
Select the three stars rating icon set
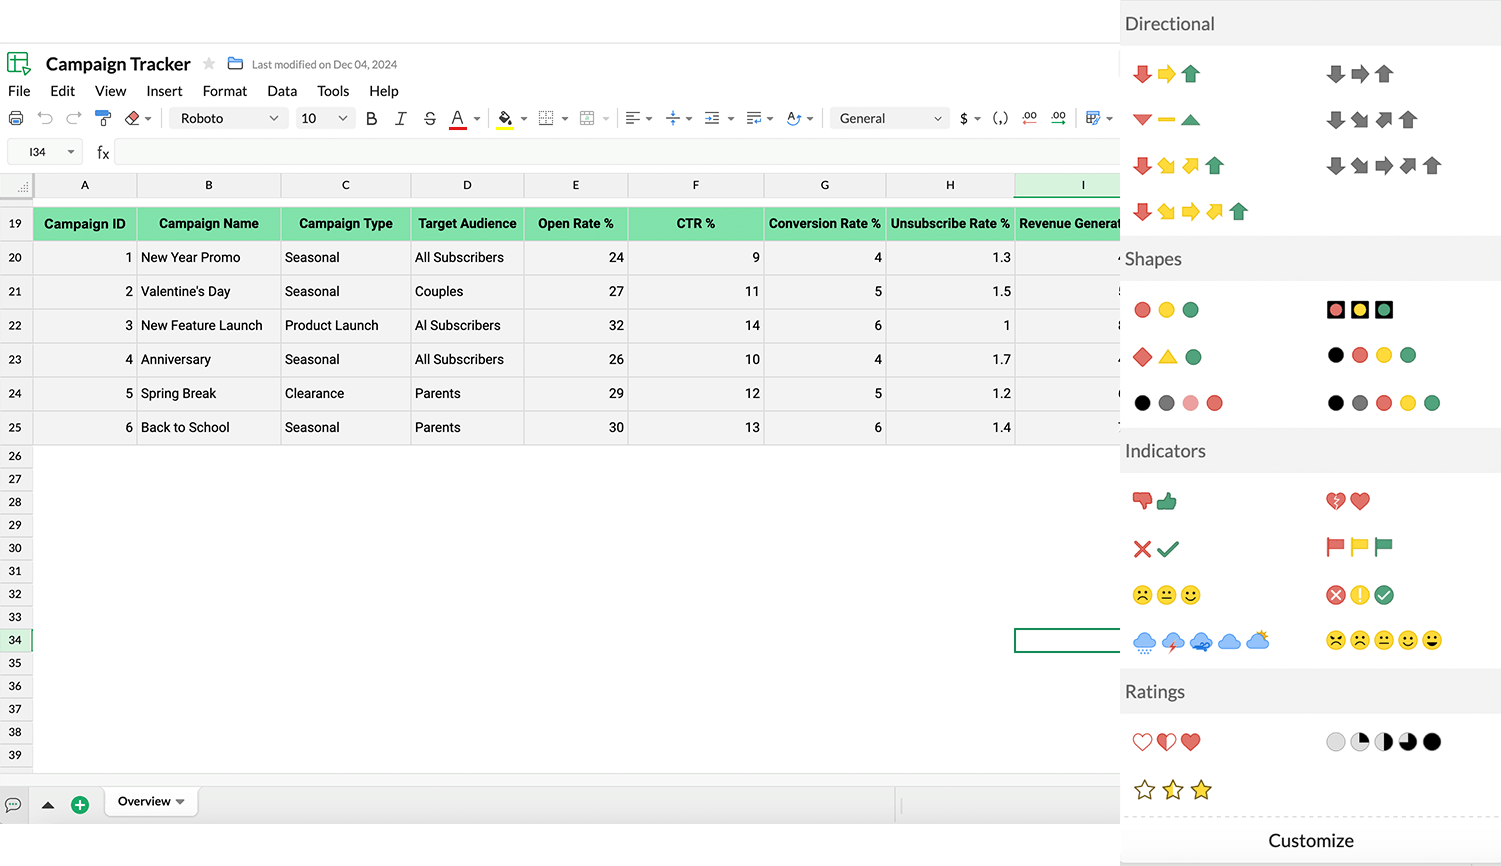click(1172, 790)
